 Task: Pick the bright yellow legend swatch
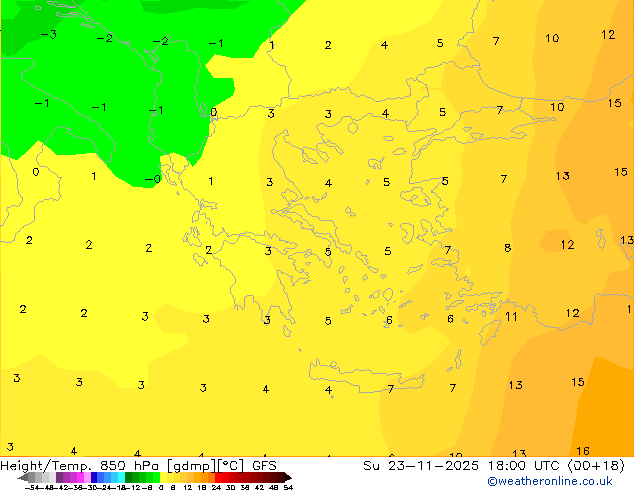164,477
